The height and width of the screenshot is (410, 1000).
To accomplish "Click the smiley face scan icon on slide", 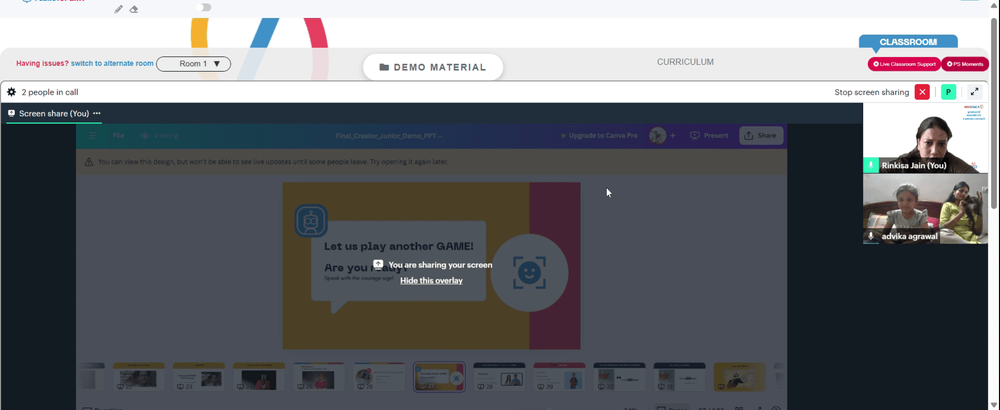I will click(x=529, y=273).
